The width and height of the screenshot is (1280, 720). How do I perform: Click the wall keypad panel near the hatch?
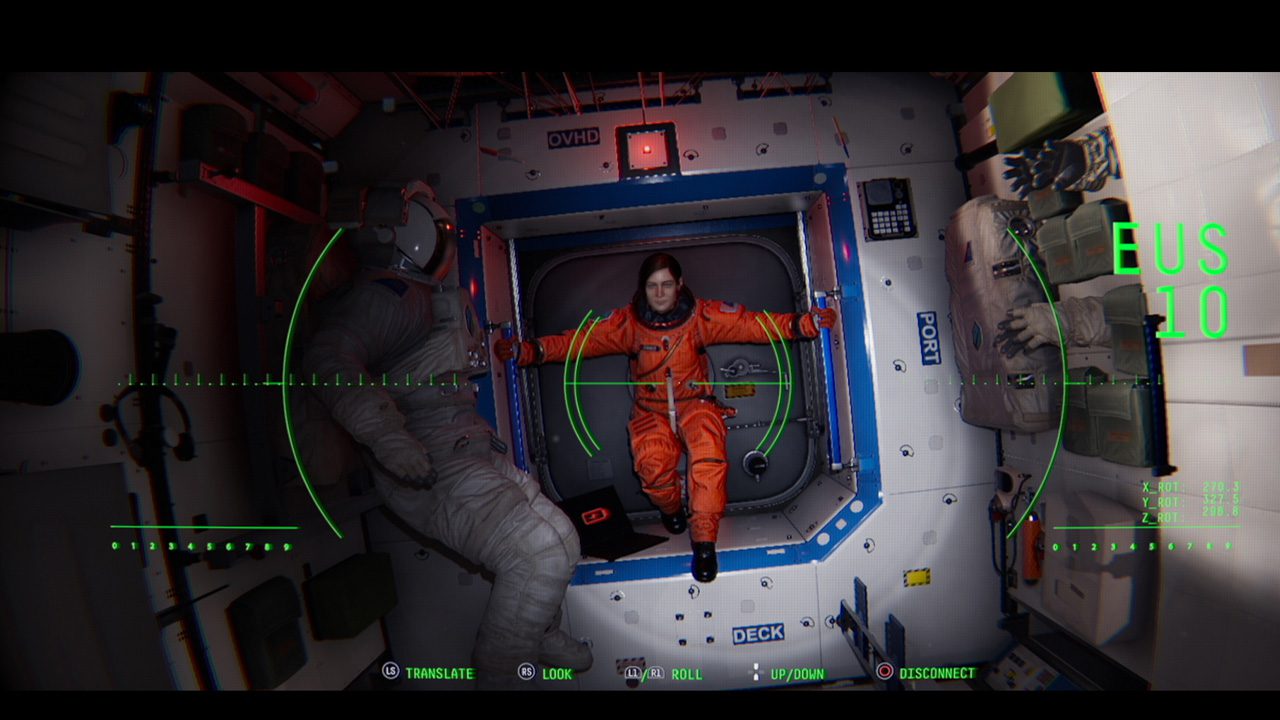886,209
